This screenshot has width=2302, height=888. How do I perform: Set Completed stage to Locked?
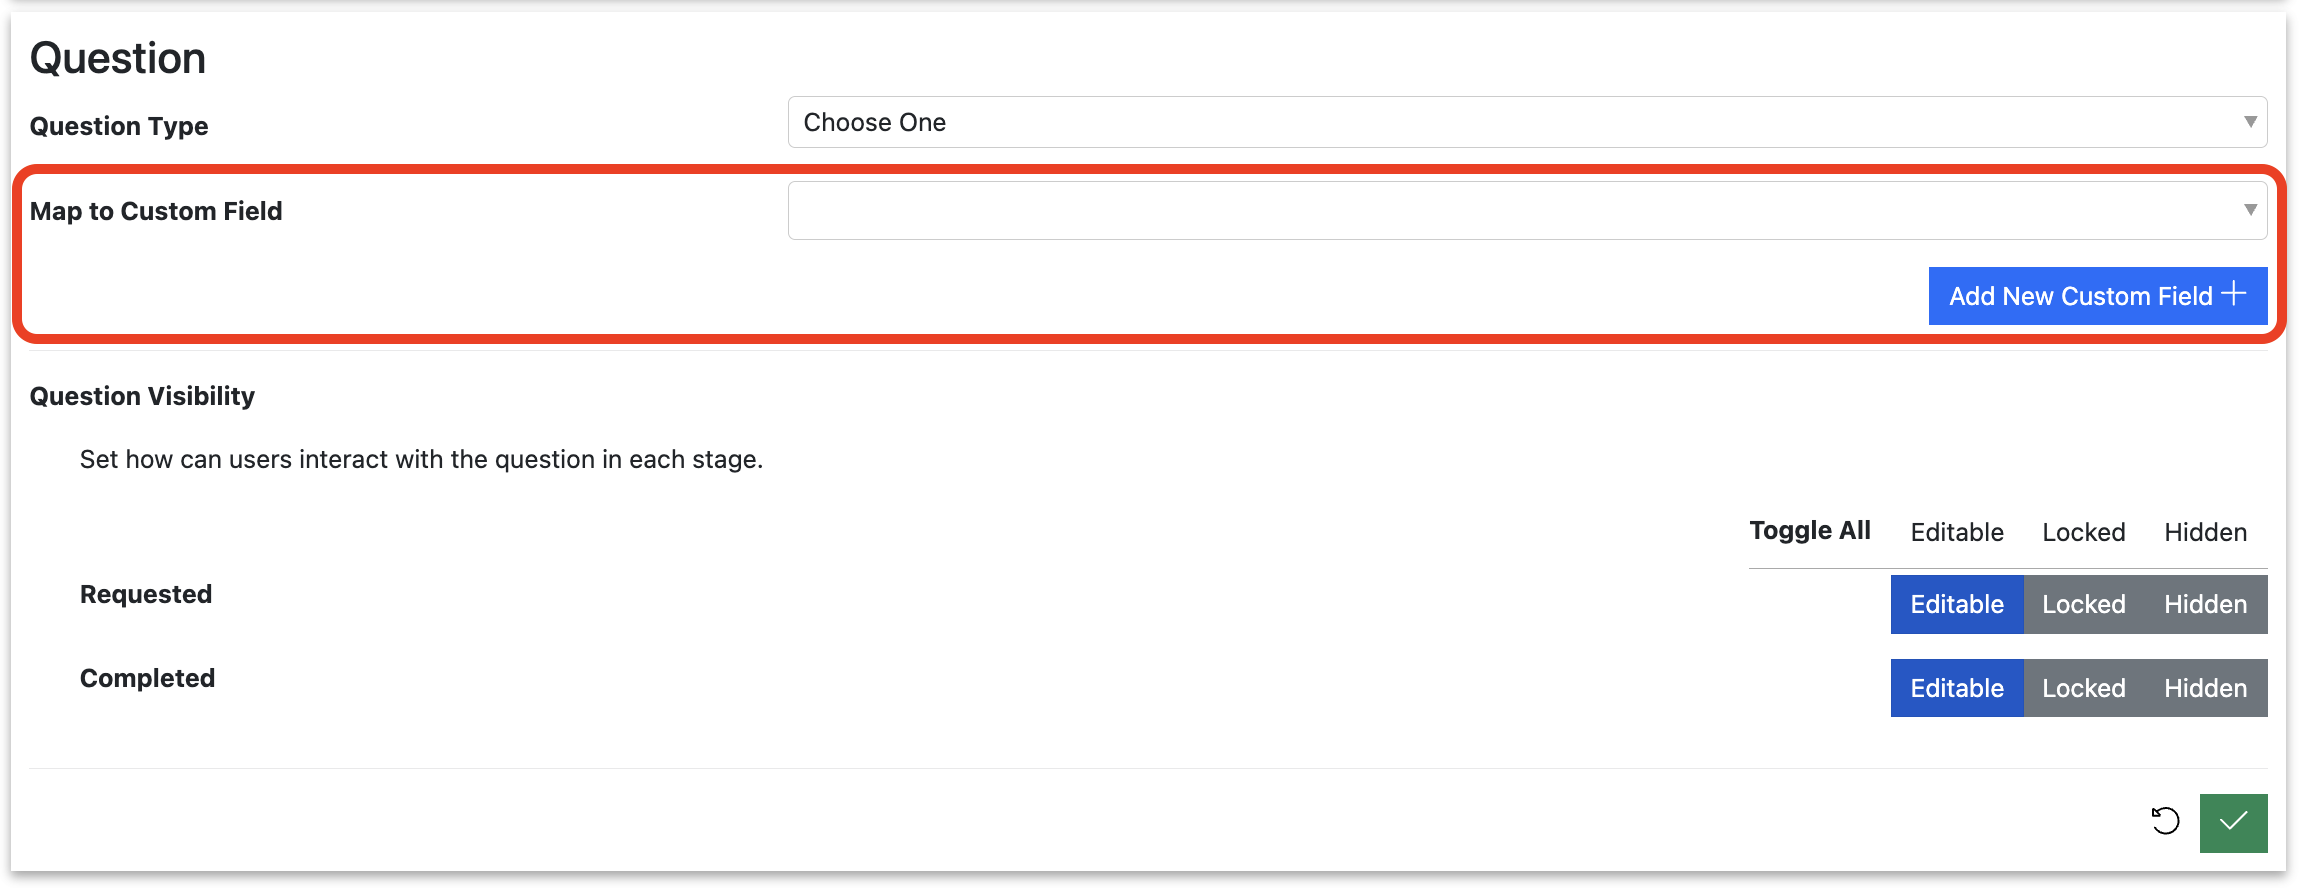[x=2084, y=688]
